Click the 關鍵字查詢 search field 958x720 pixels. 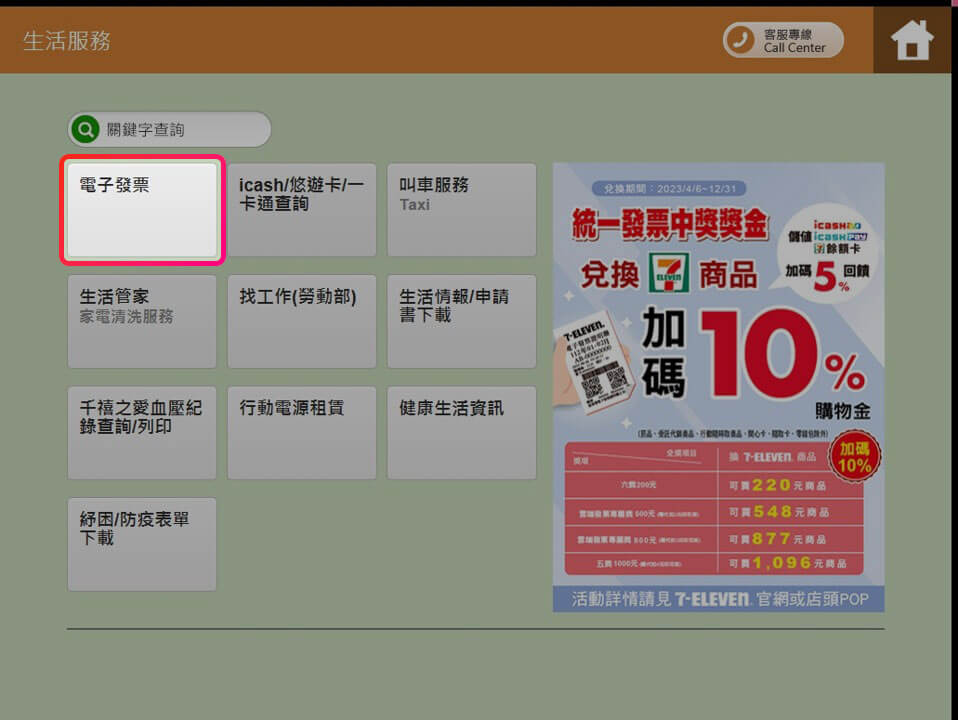(x=169, y=130)
